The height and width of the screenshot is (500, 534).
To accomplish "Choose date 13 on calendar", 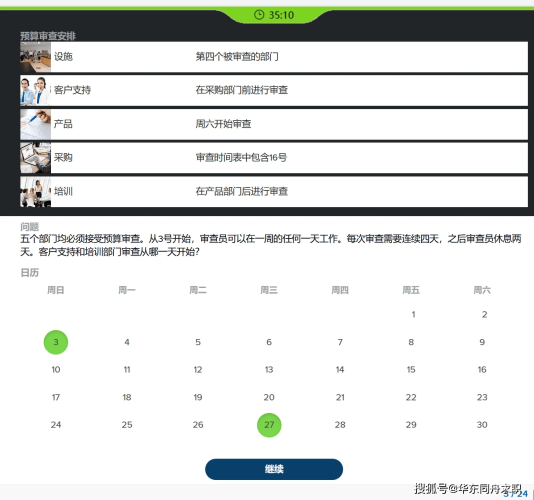I will tap(269, 370).
